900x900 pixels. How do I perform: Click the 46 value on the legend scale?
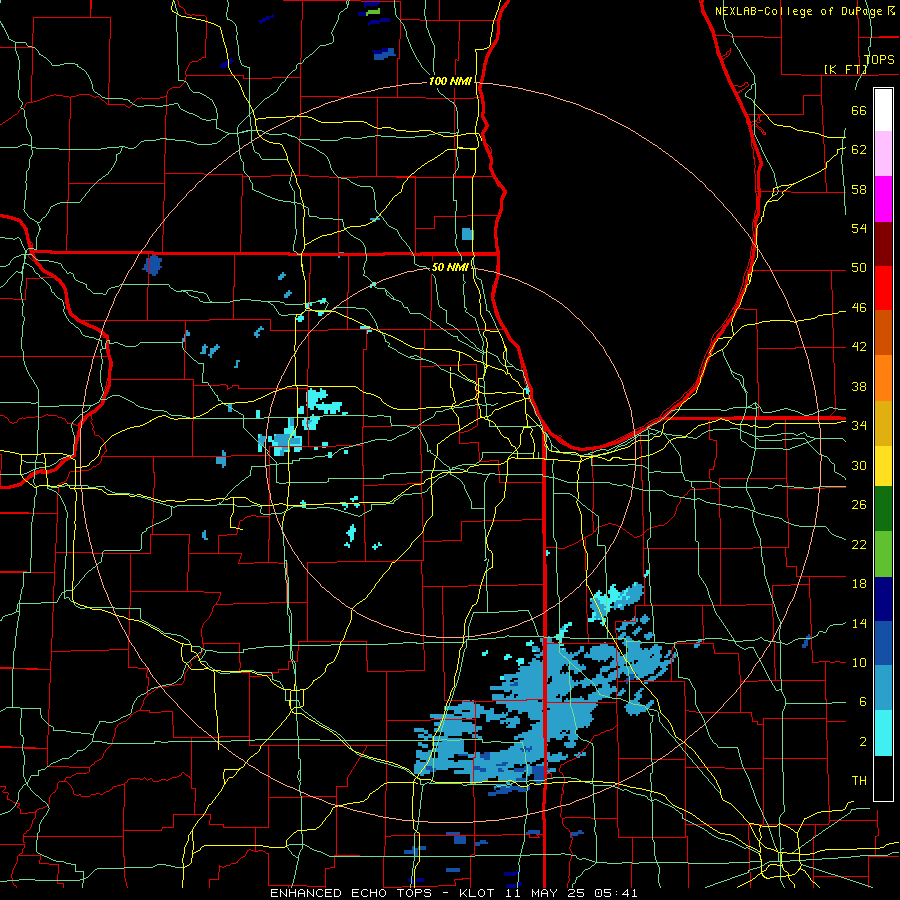pos(859,308)
